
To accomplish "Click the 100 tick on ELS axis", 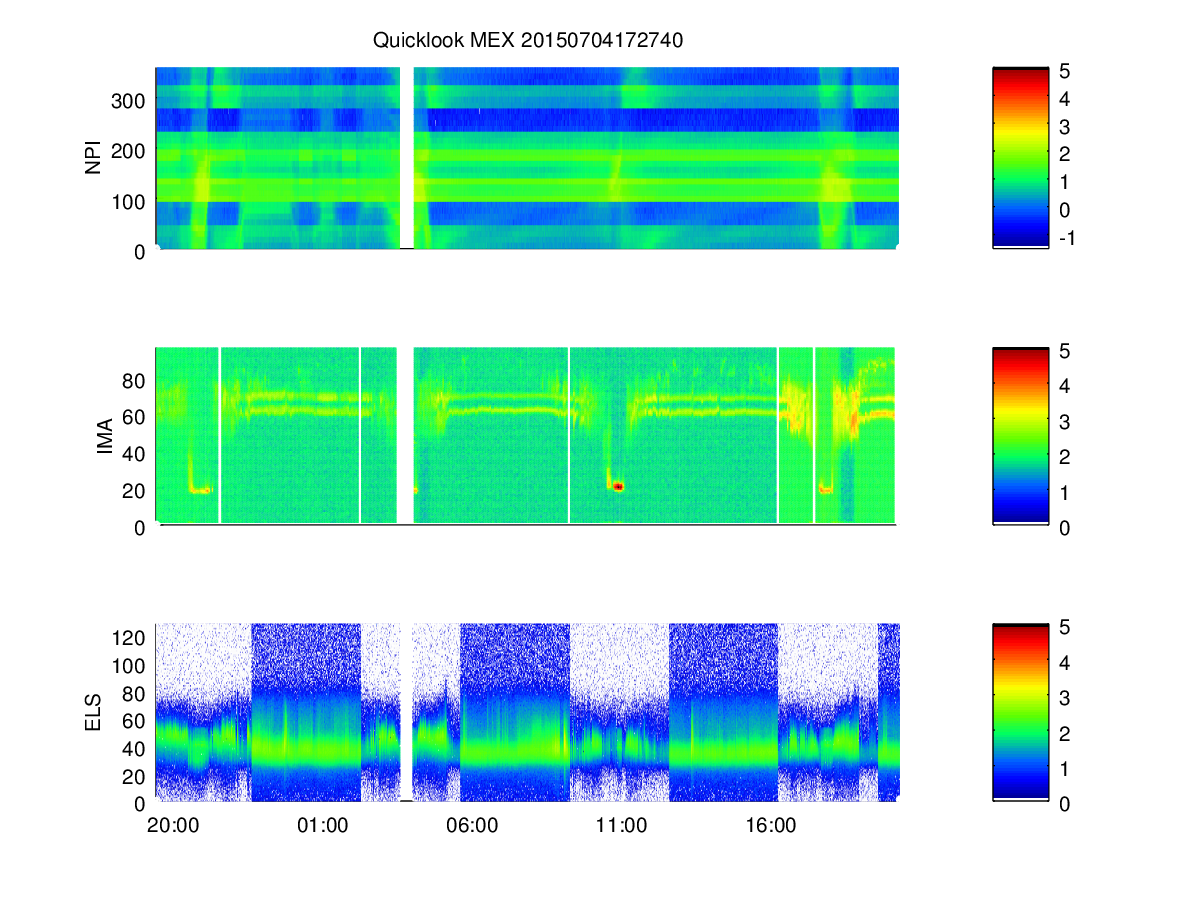I will 130,665.
